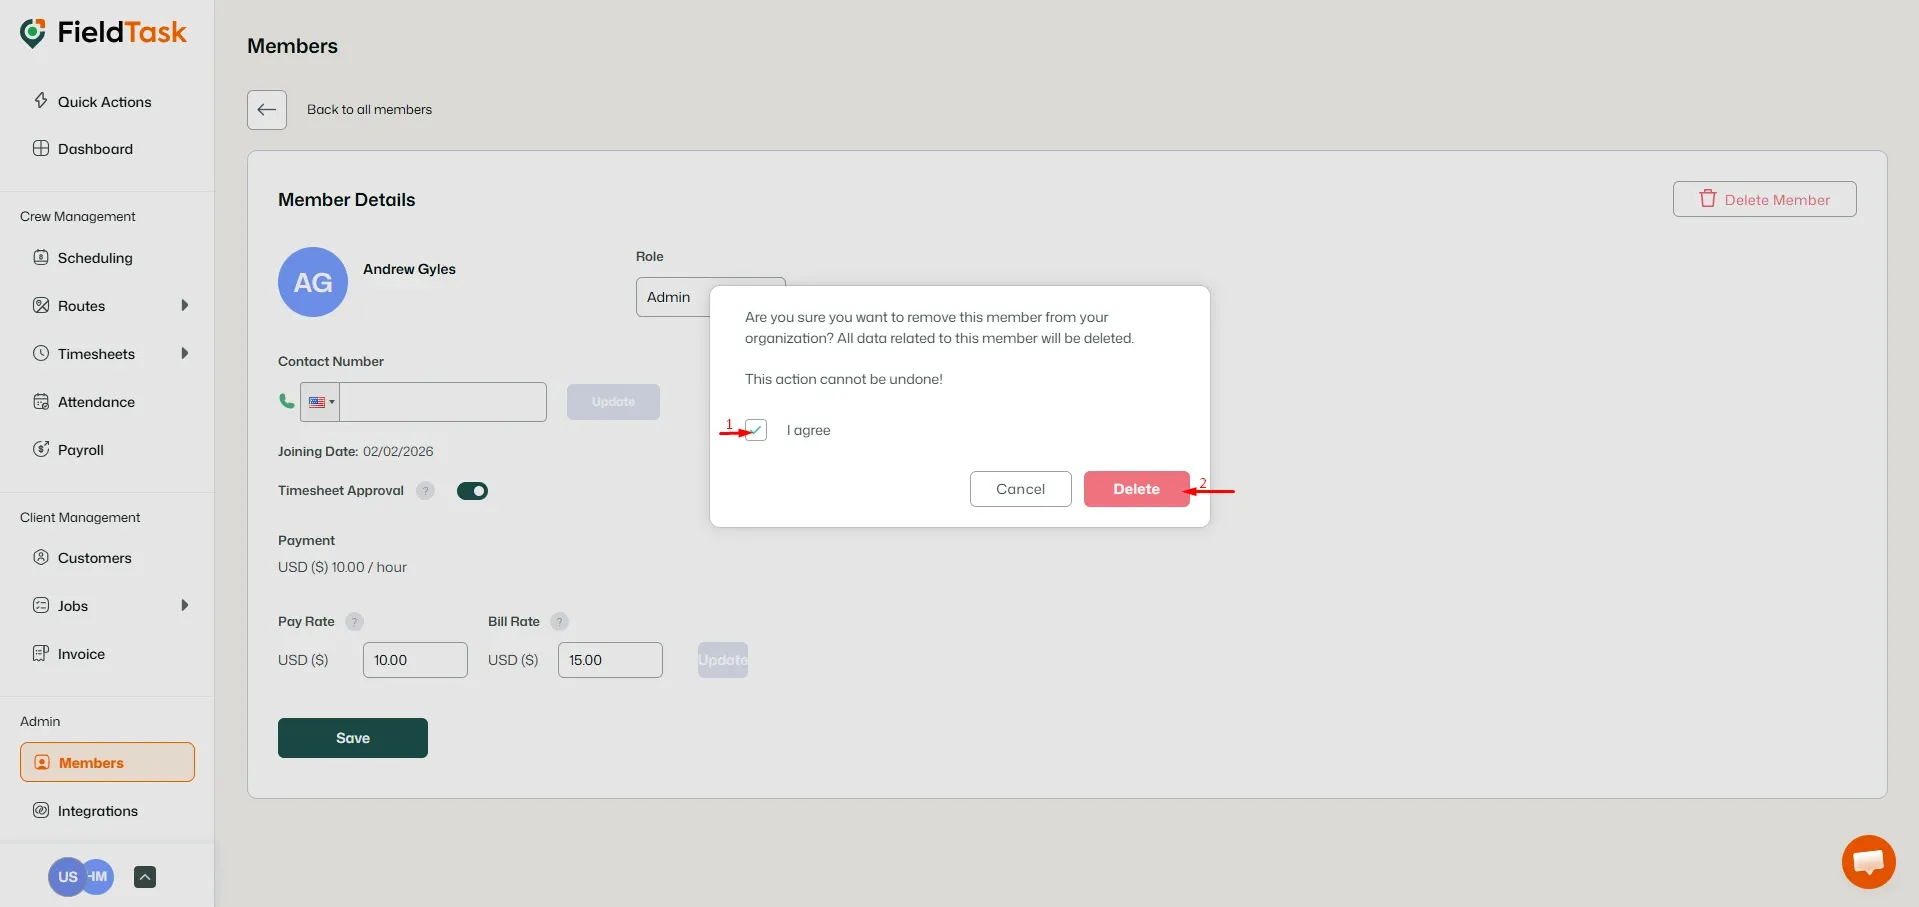Select the Scheduling calendar icon

pos(41,257)
